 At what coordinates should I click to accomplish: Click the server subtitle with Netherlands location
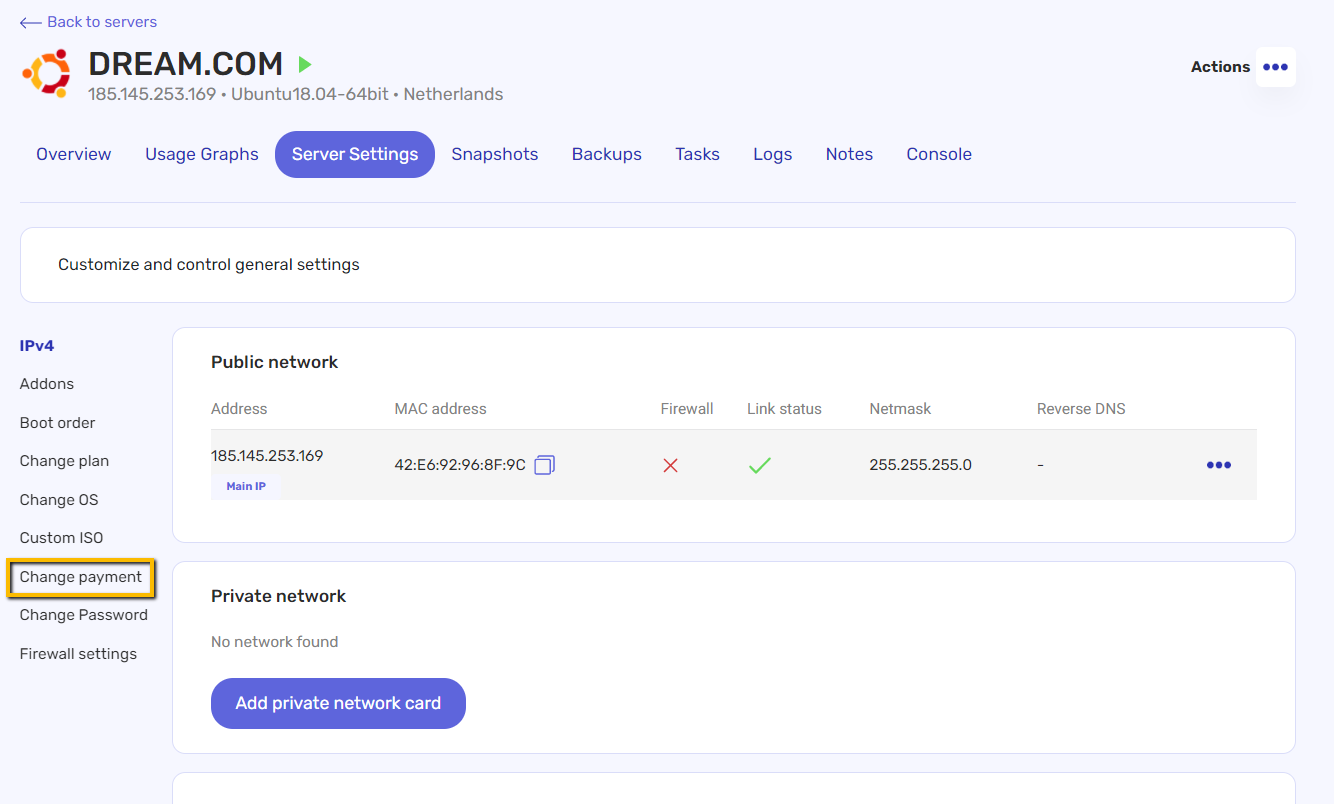point(296,95)
